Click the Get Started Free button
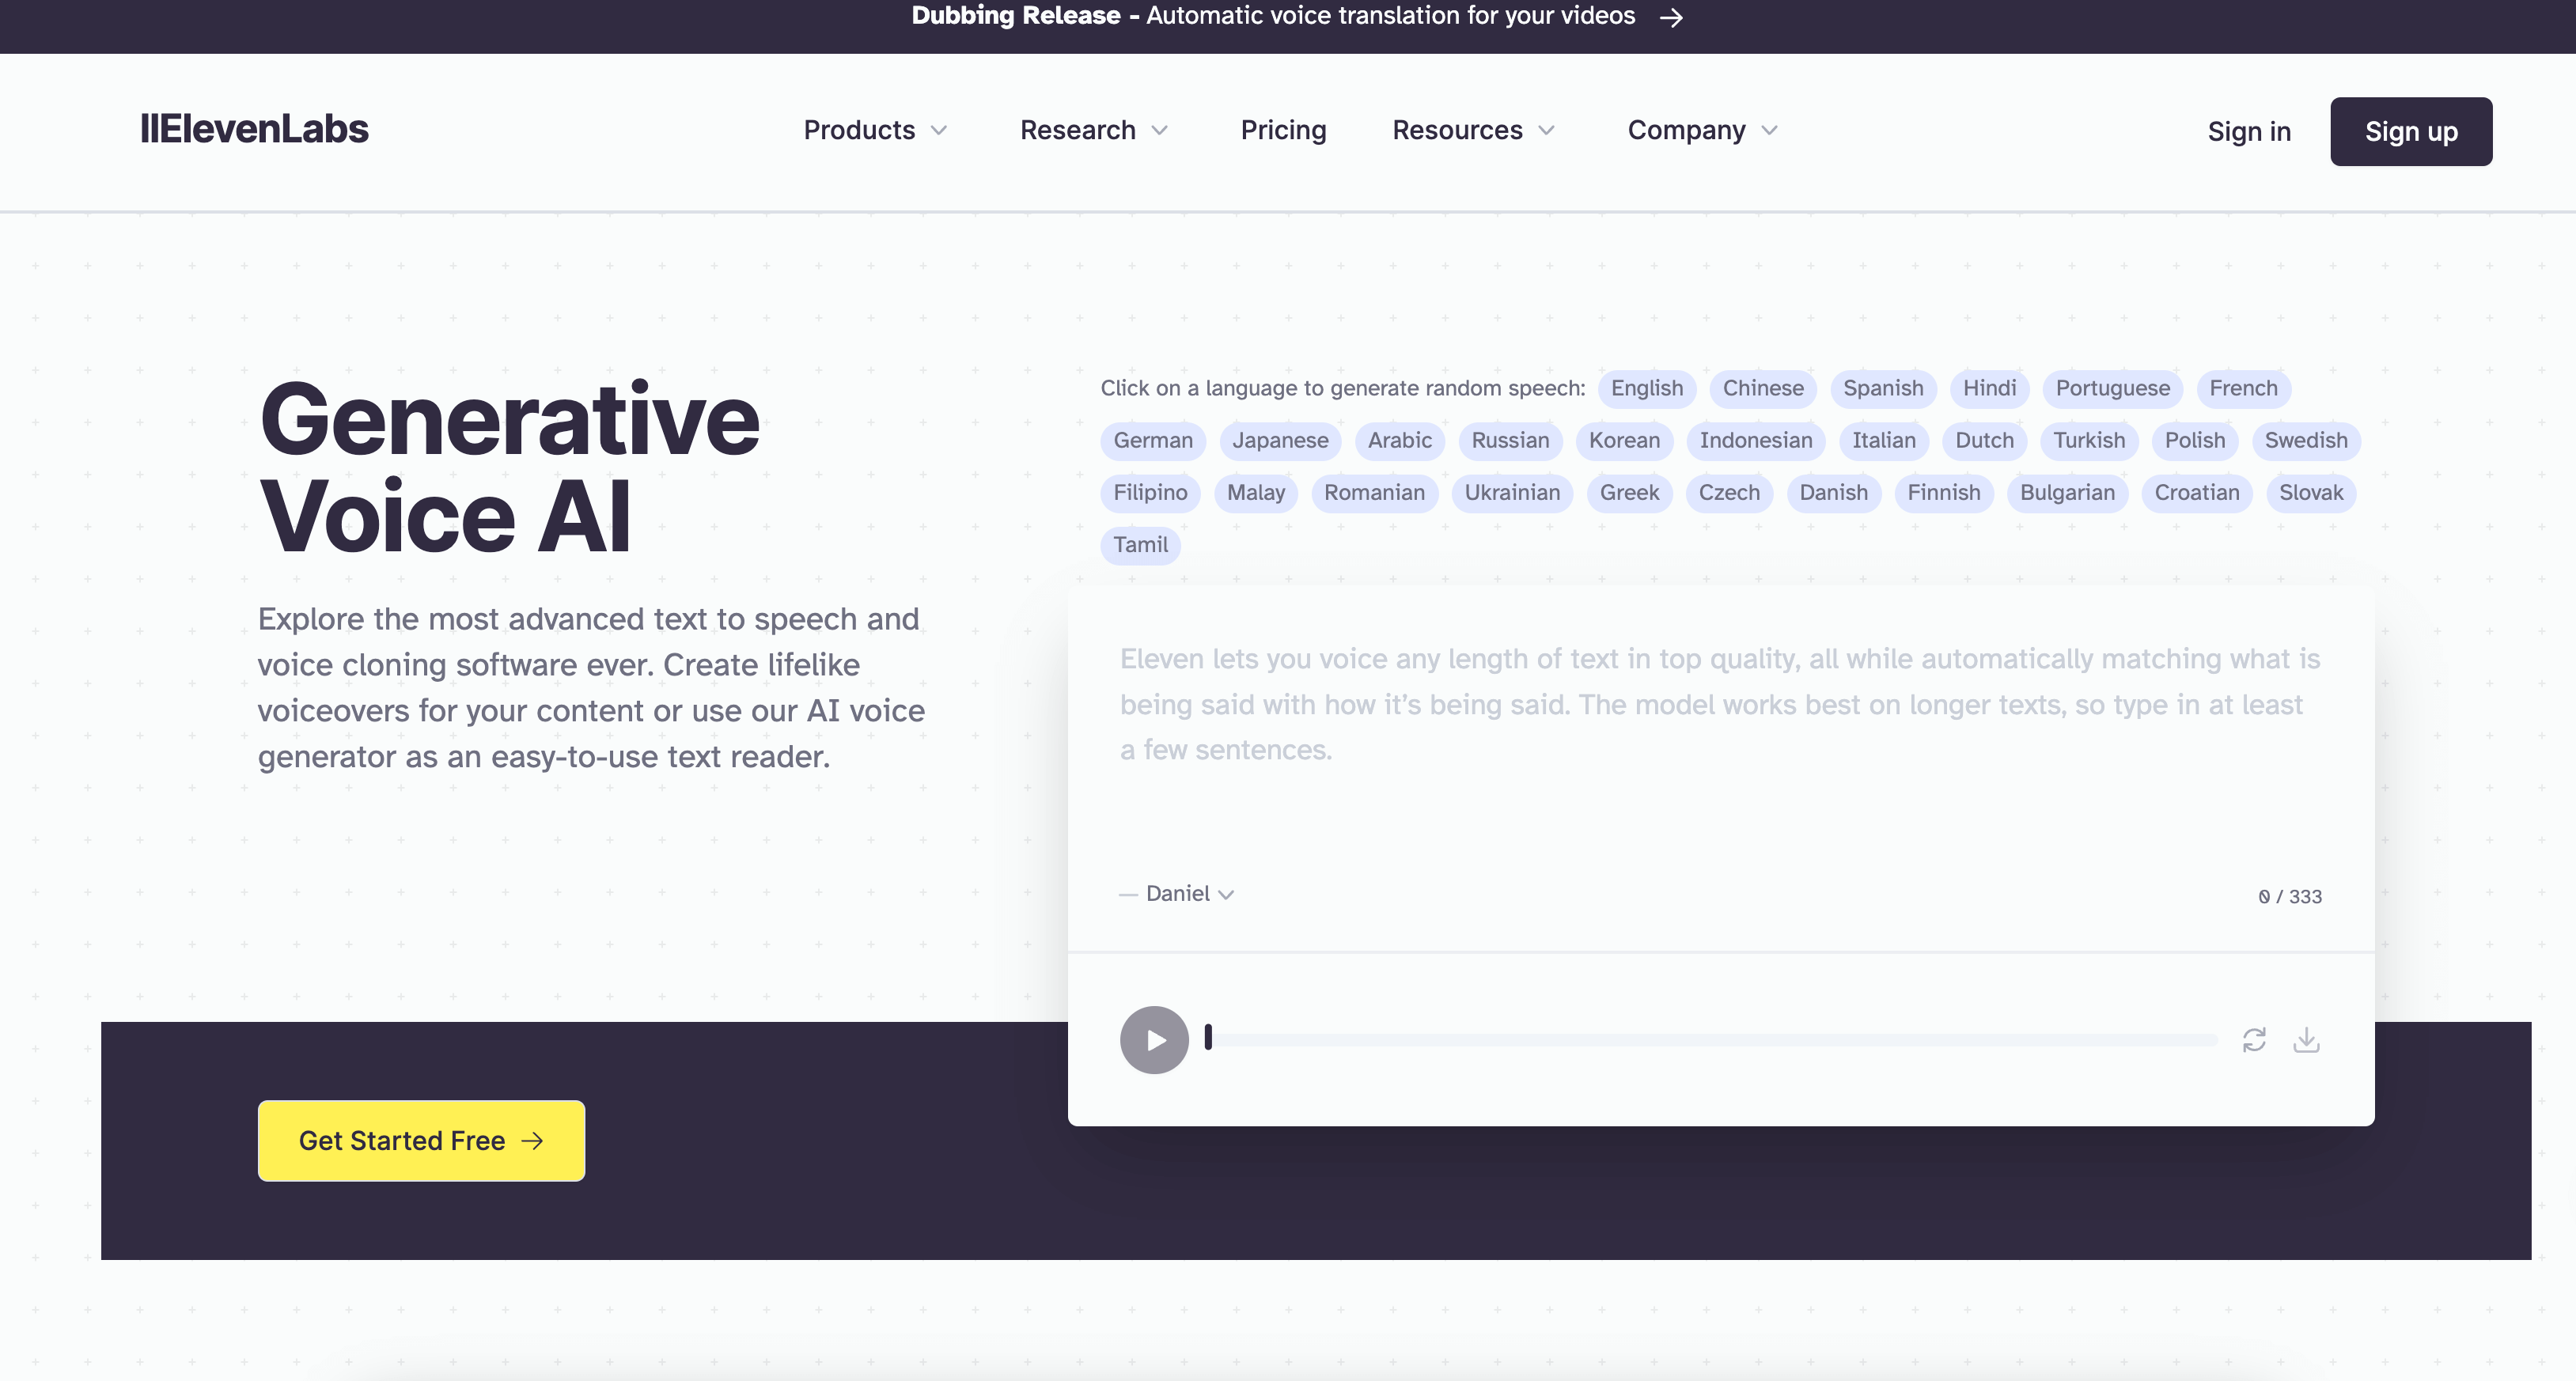Image resolution: width=2576 pixels, height=1381 pixels. 420,1140
